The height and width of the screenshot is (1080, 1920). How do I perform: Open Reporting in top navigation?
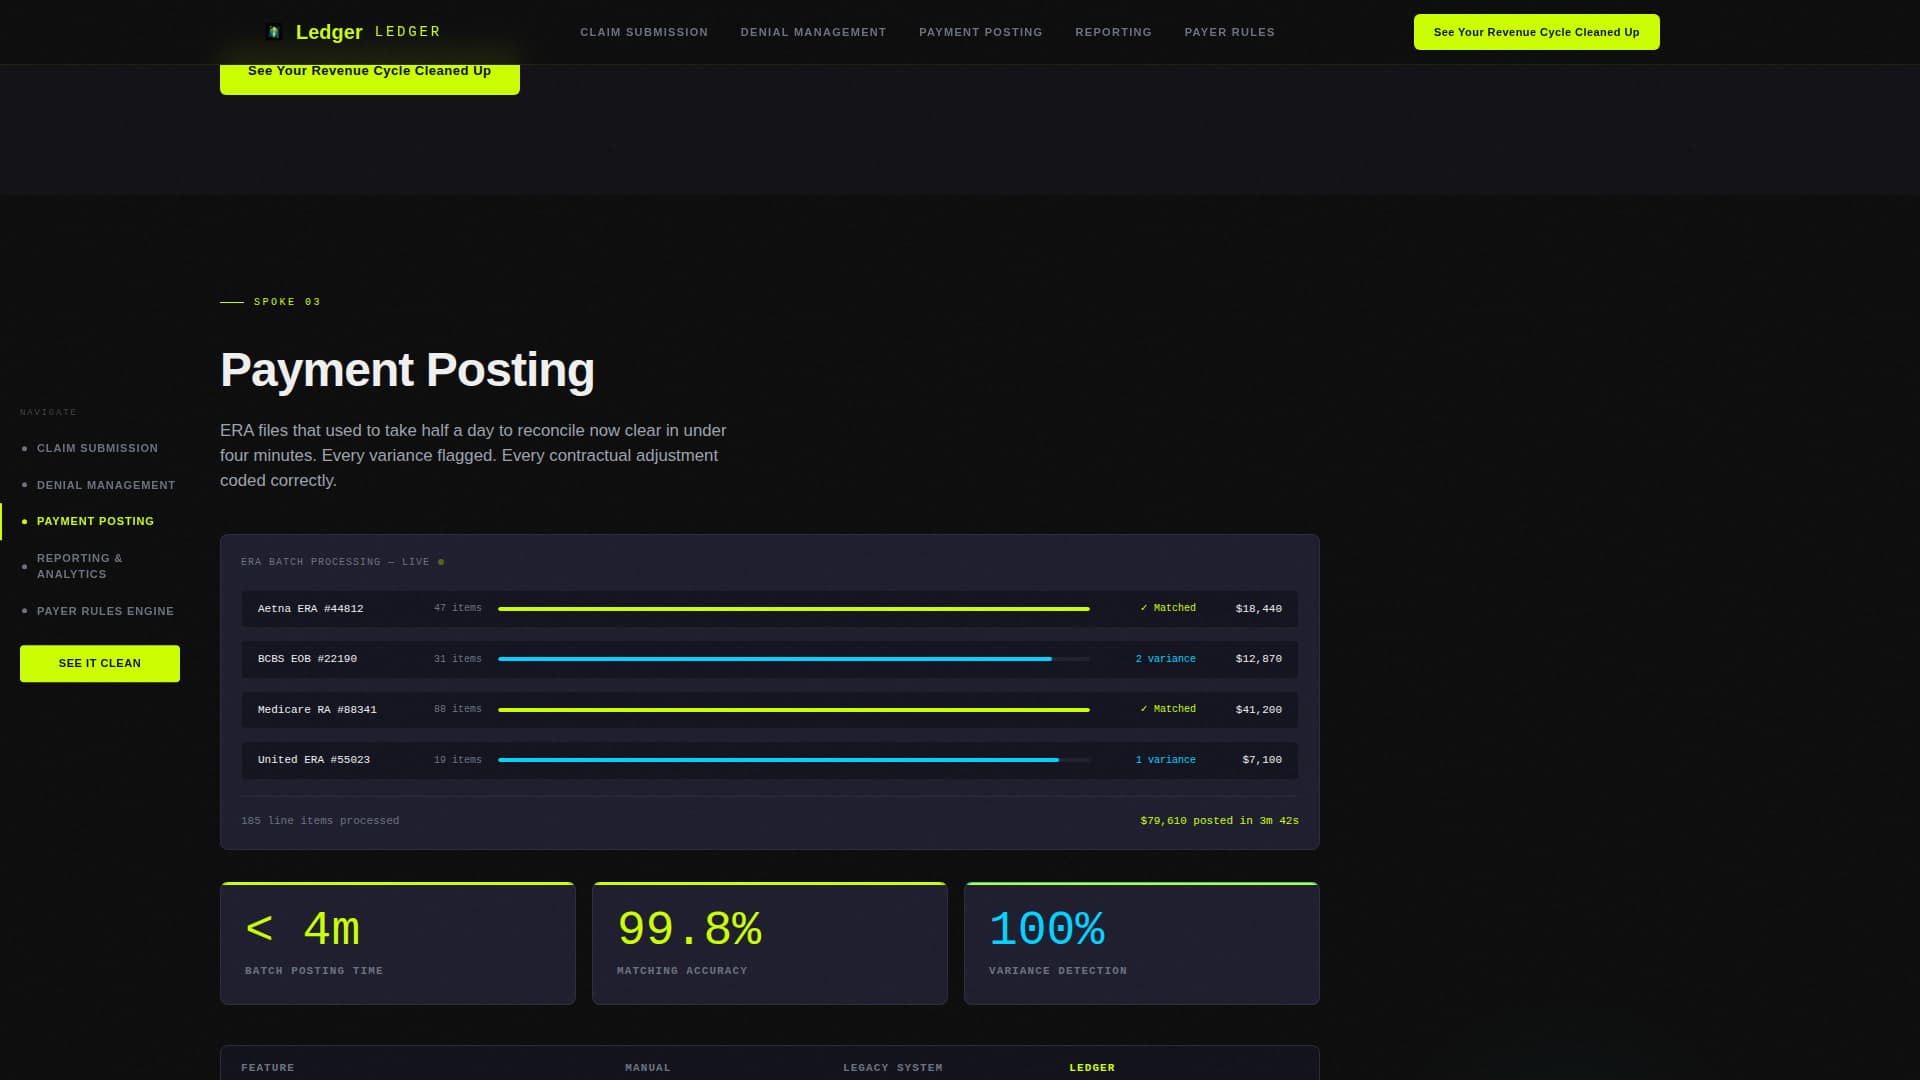click(x=1113, y=32)
